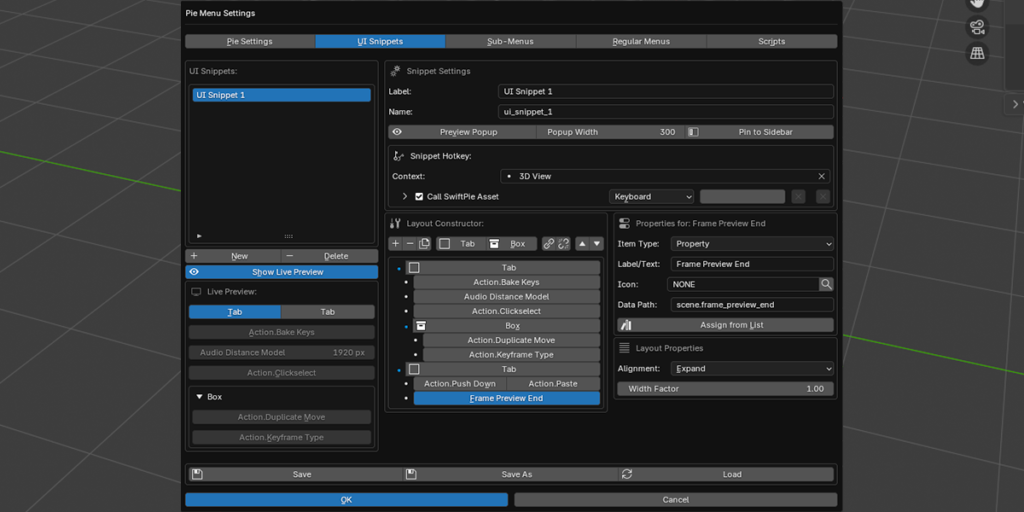The image size is (1024, 512).
Task: Adjust the Width Factor slider
Action: coord(726,389)
